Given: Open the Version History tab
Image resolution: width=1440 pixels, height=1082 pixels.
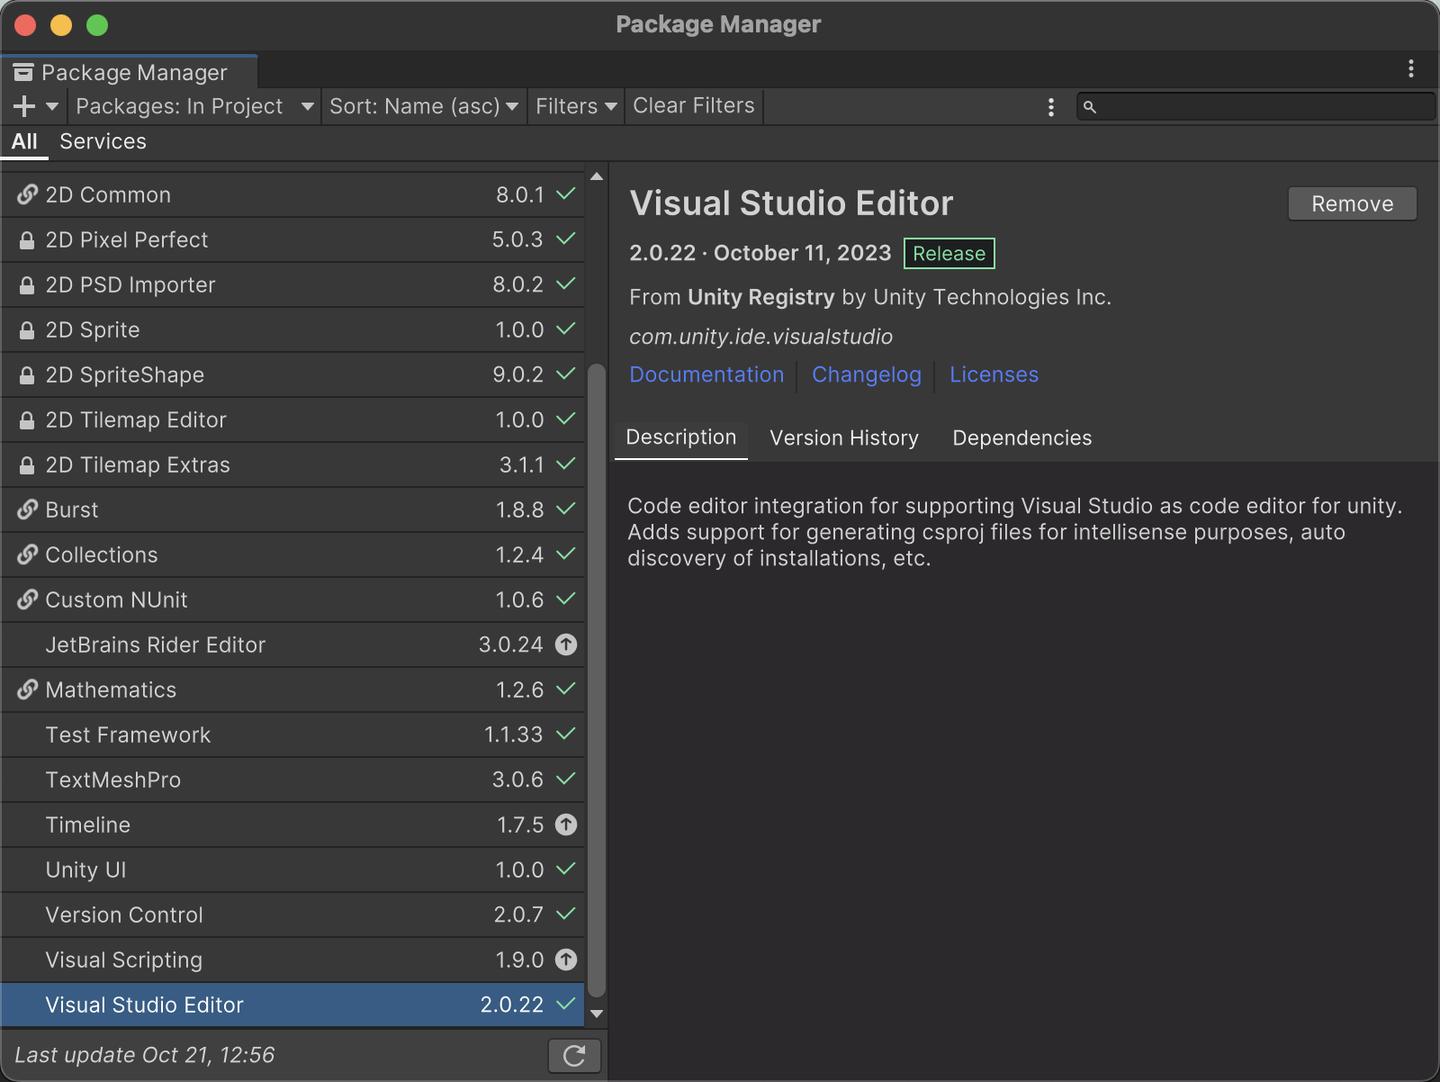Looking at the screenshot, I should pyautogui.click(x=843, y=437).
